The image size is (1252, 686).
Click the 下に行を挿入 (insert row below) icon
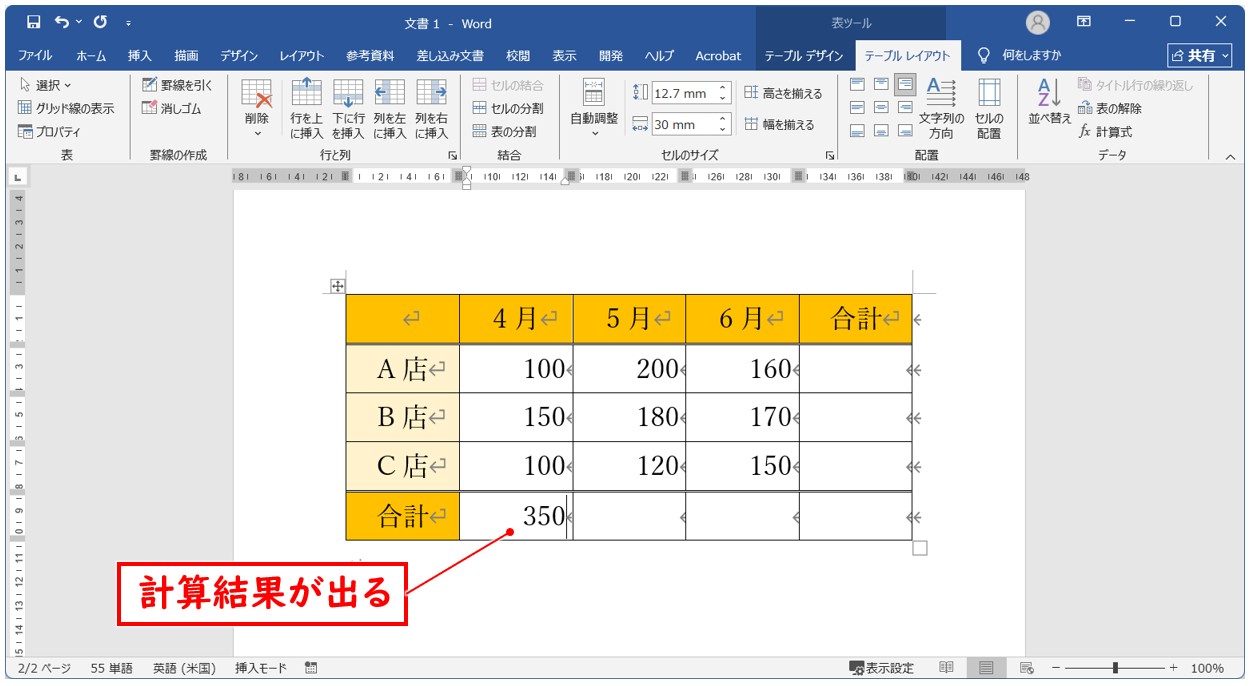pos(348,108)
